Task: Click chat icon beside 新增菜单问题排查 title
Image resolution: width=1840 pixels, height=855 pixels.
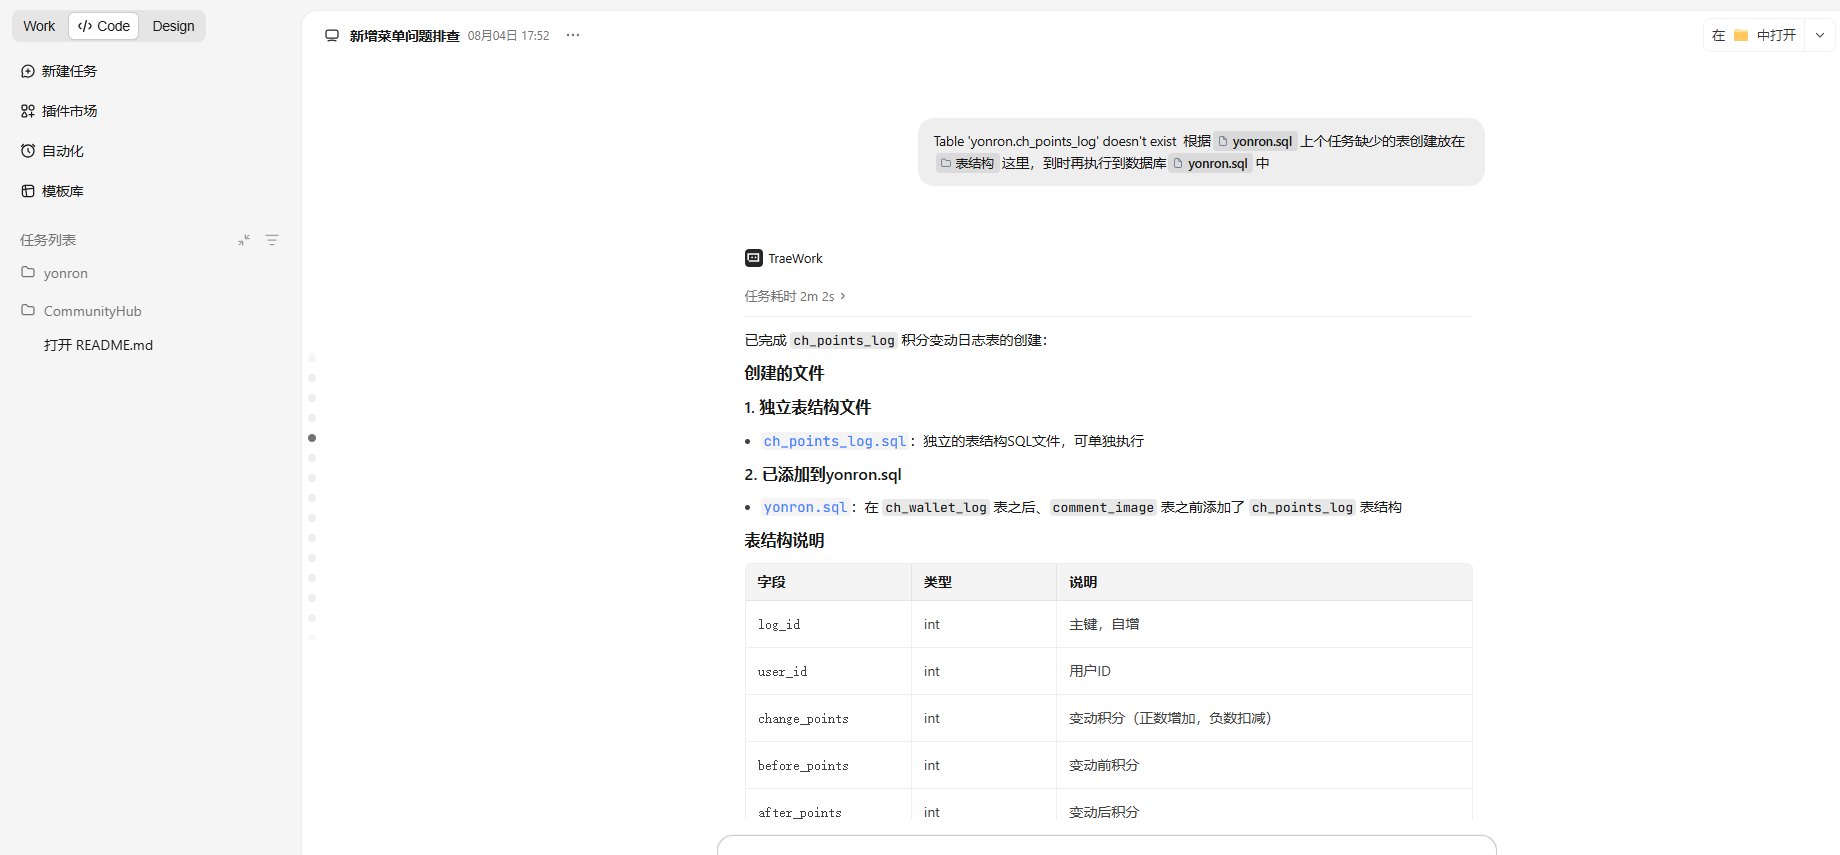Action: [332, 36]
